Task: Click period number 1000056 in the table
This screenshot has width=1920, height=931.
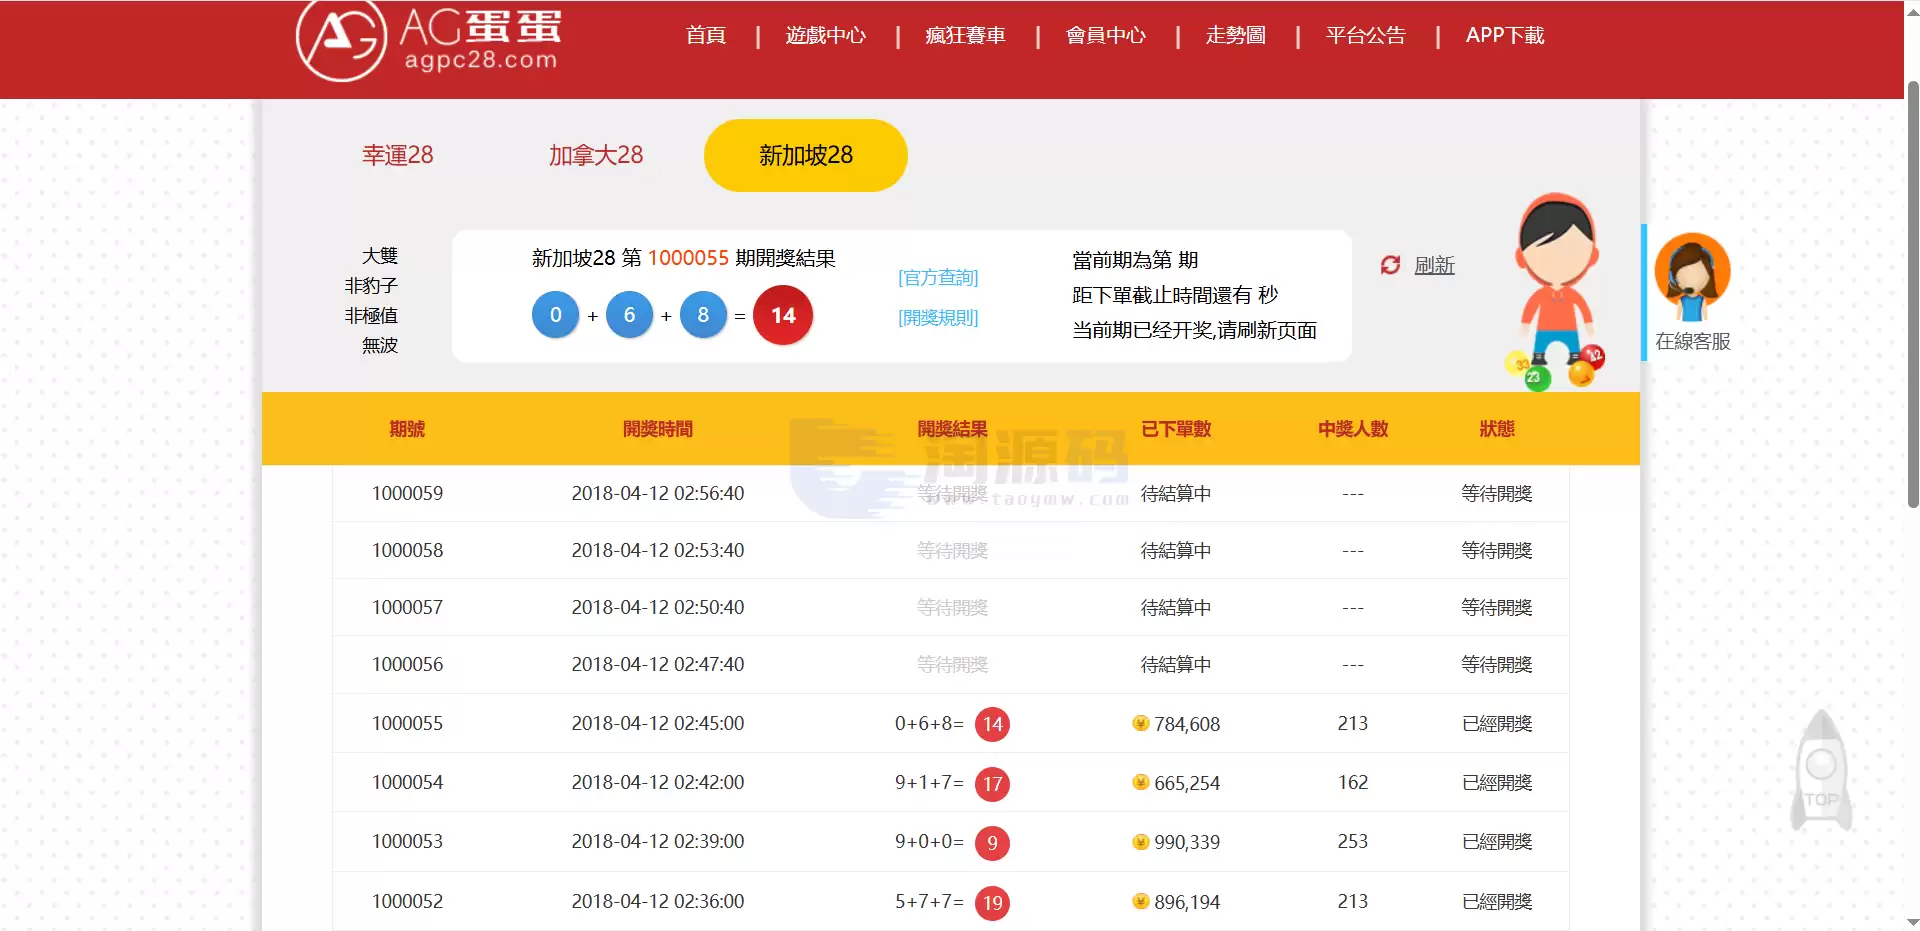Action: click(408, 664)
